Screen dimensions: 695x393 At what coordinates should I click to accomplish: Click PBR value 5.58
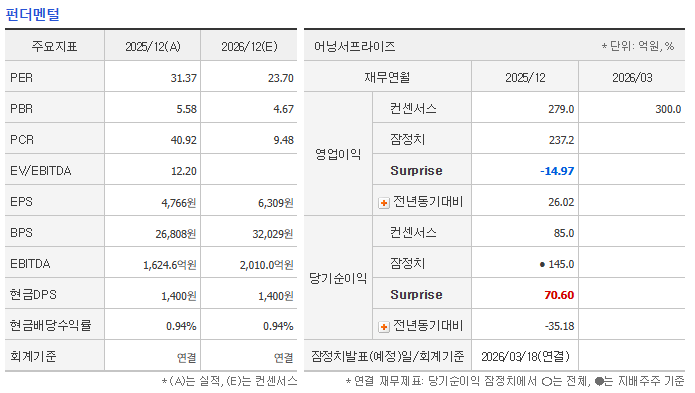(x=186, y=109)
